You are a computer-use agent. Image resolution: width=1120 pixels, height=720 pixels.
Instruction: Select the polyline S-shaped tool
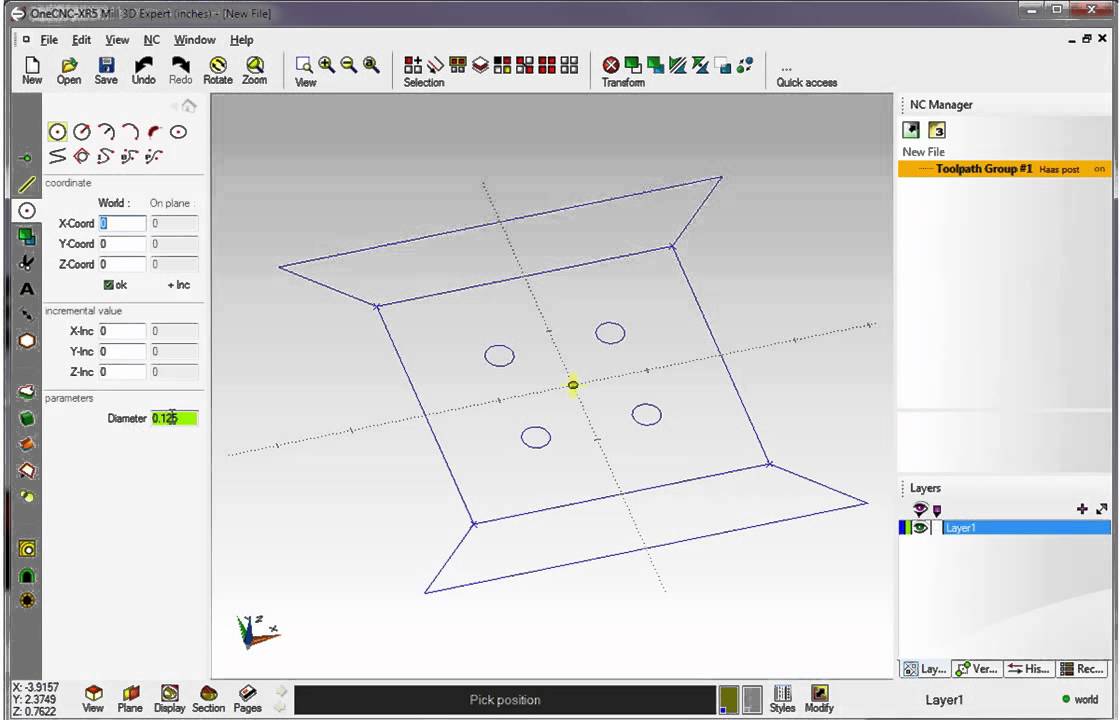pos(57,156)
